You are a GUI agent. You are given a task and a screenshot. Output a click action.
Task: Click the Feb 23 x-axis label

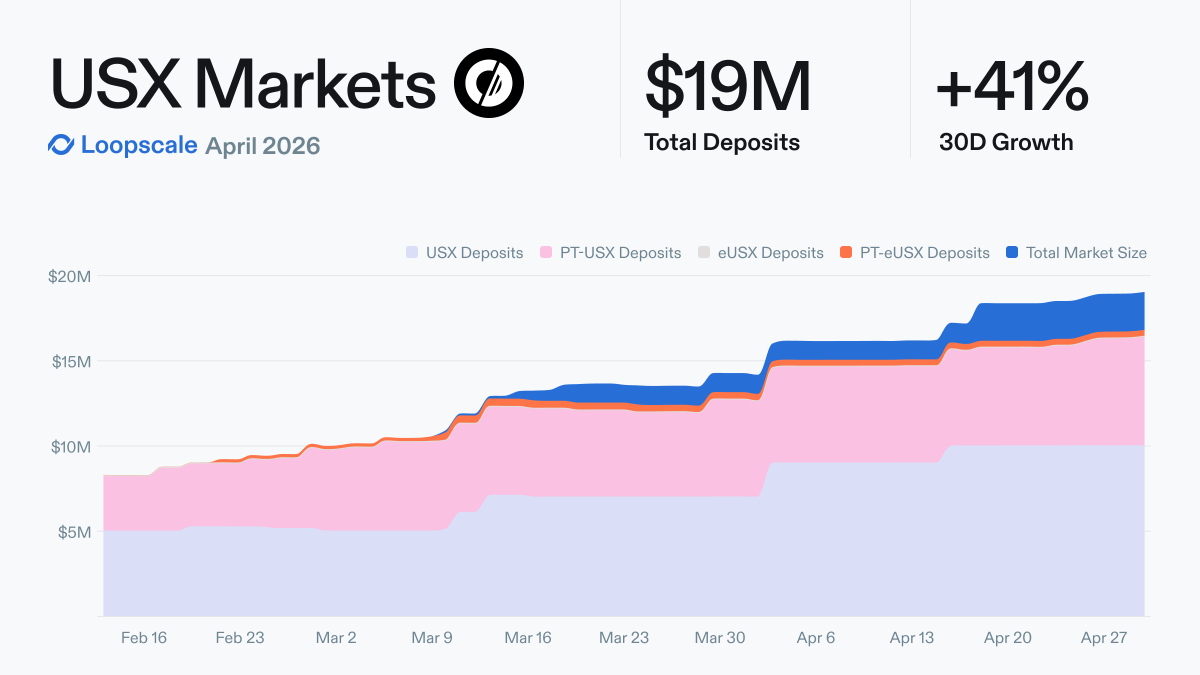[240, 637]
